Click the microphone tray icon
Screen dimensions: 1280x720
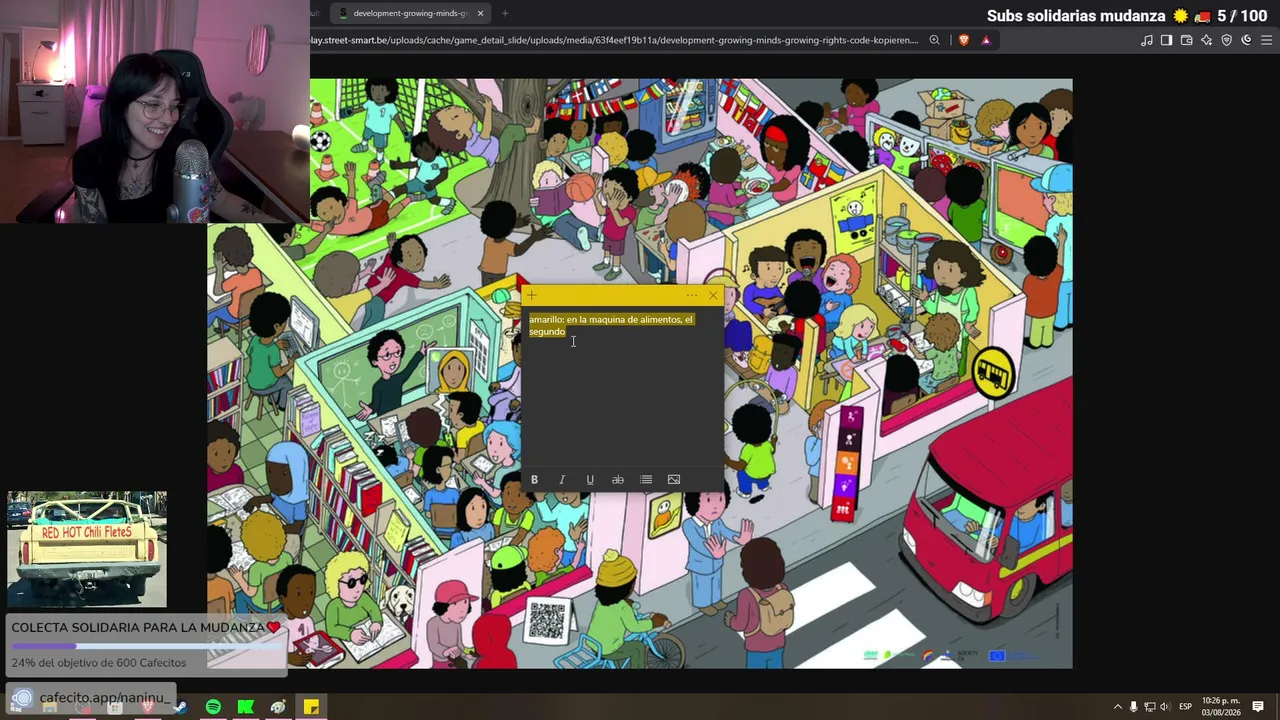point(1133,707)
